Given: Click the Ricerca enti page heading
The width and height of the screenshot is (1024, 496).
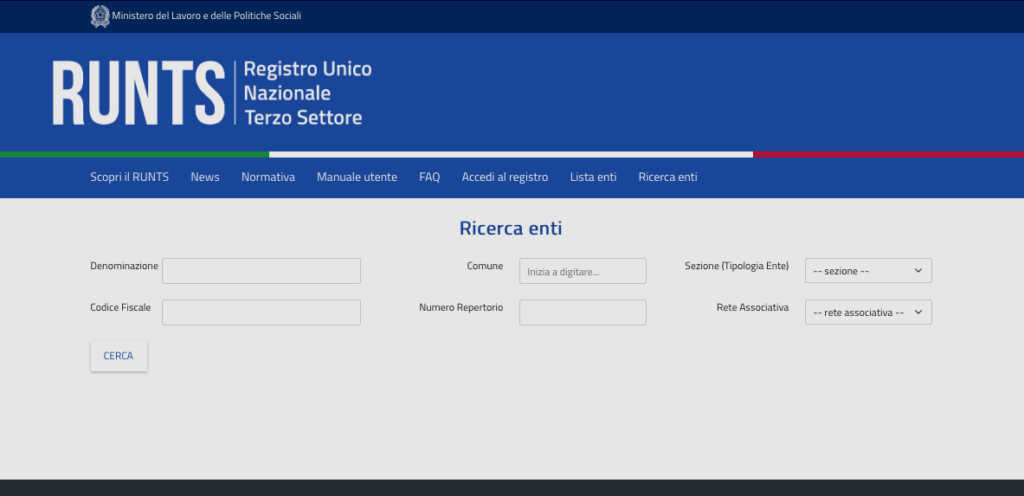Looking at the screenshot, I should pyautogui.click(x=511, y=228).
